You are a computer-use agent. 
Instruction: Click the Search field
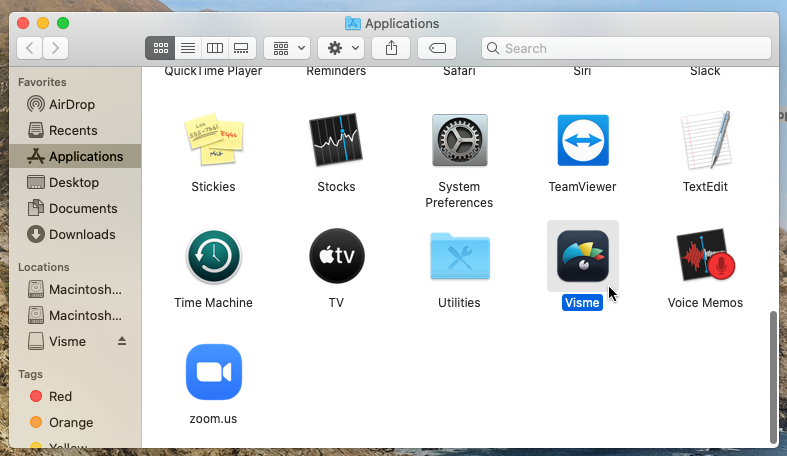point(626,48)
